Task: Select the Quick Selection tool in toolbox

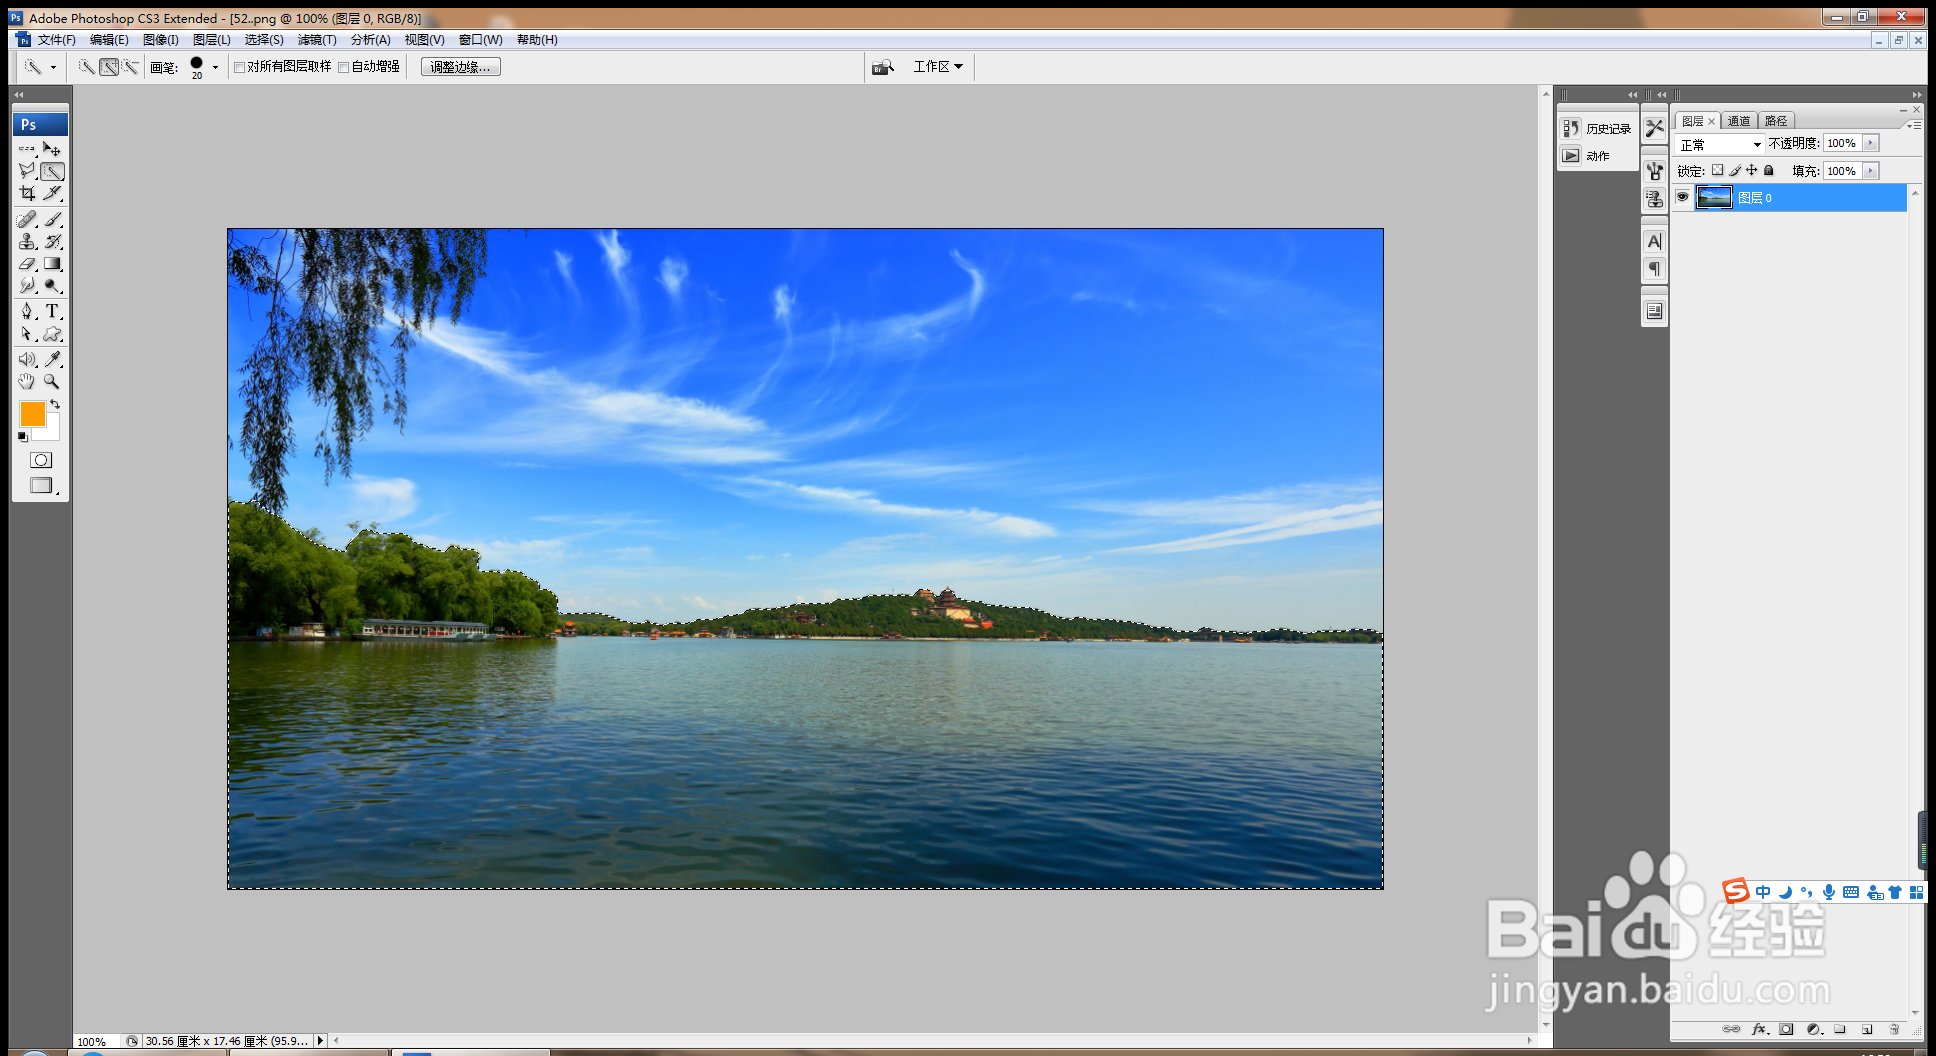Action: pyautogui.click(x=52, y=171)
